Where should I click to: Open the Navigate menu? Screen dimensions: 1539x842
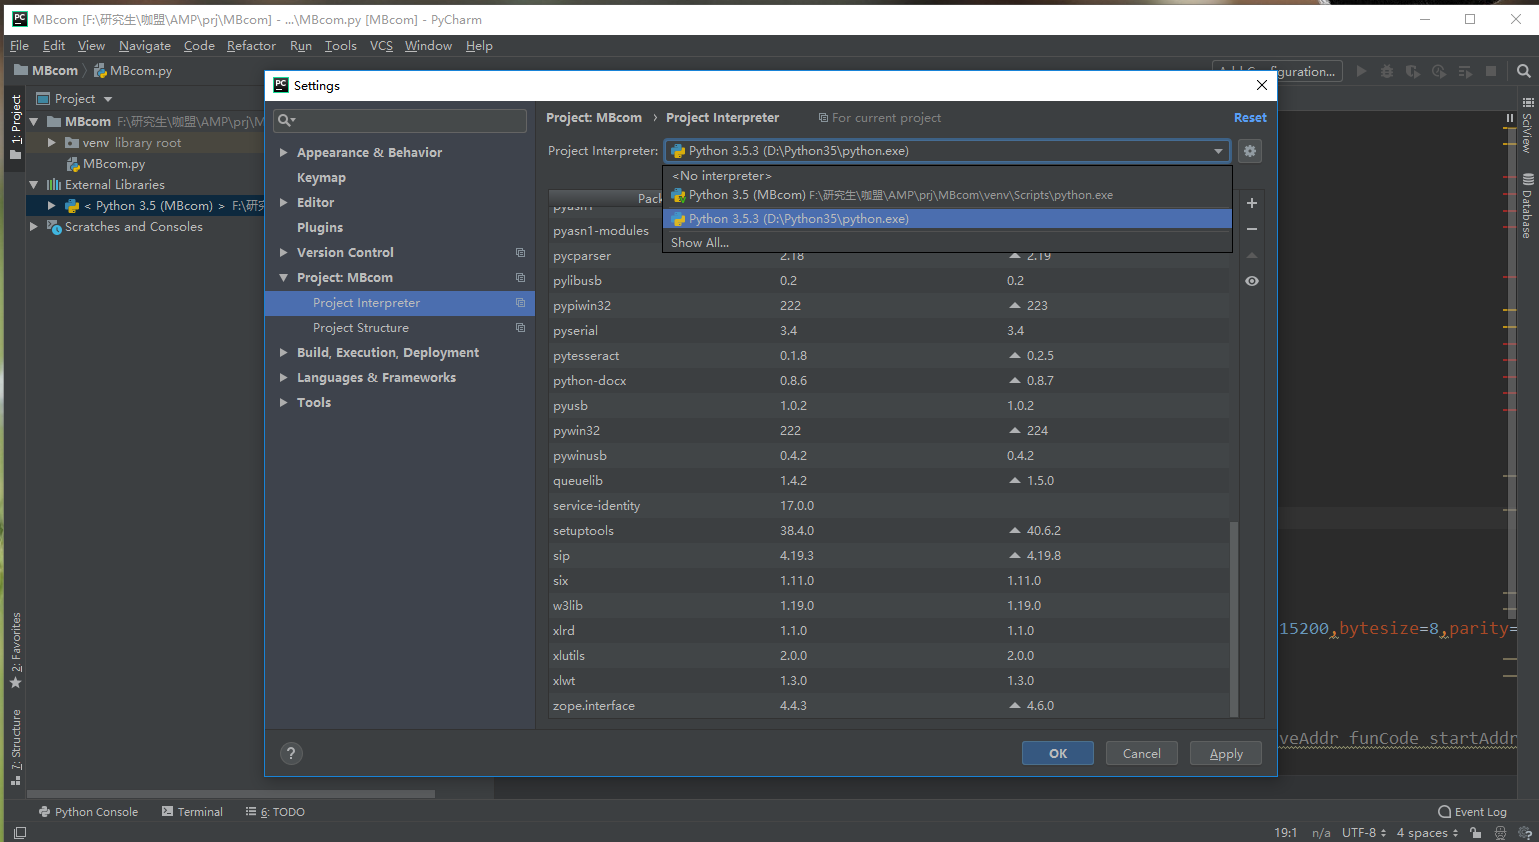(145, 46)
